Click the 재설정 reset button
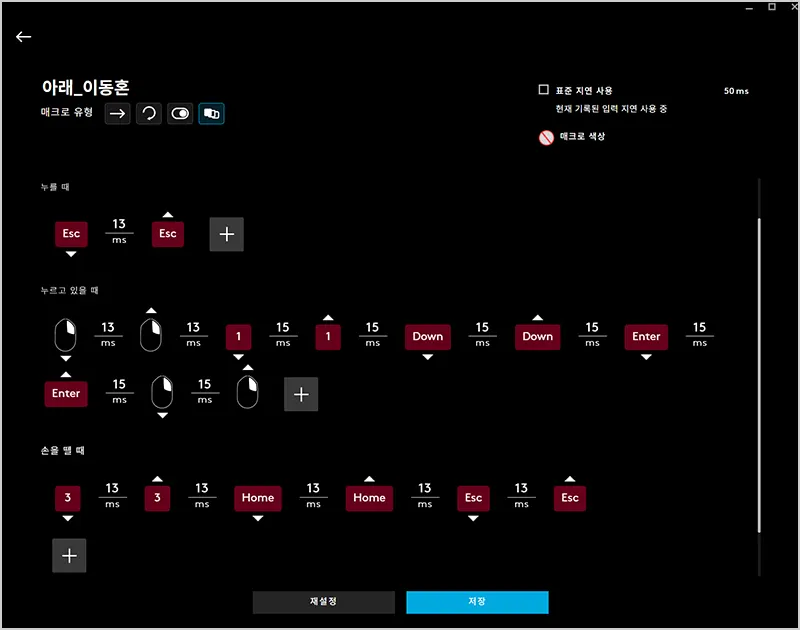Screen dimensions: 800x630 323,602
